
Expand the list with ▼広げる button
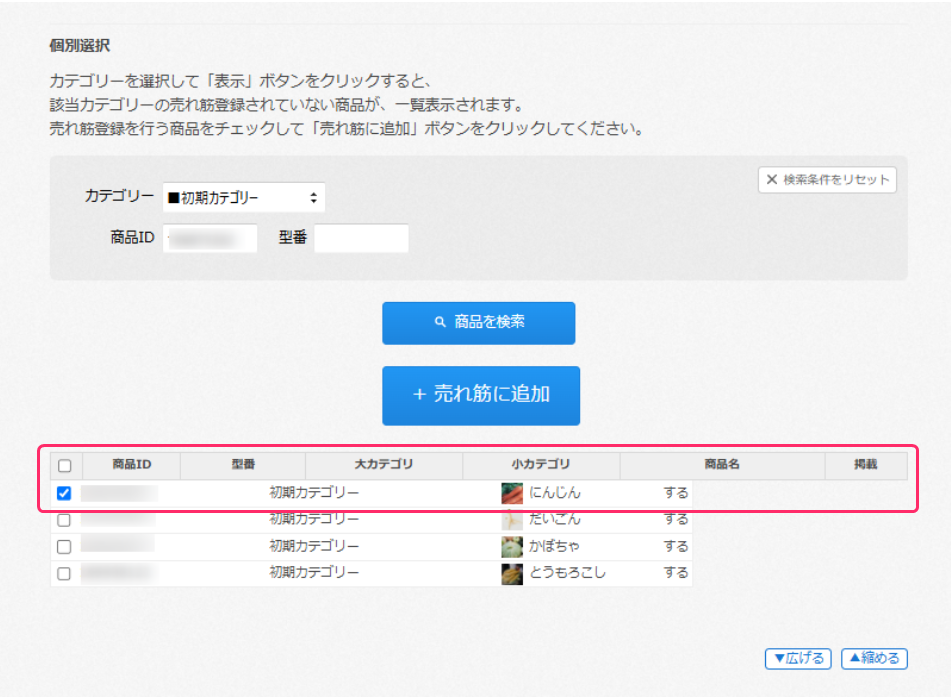click(798, 658)
